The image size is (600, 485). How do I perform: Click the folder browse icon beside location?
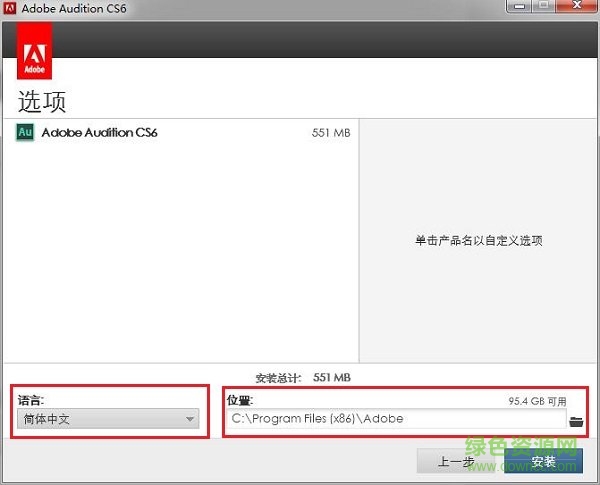click(x=576, y=421)
